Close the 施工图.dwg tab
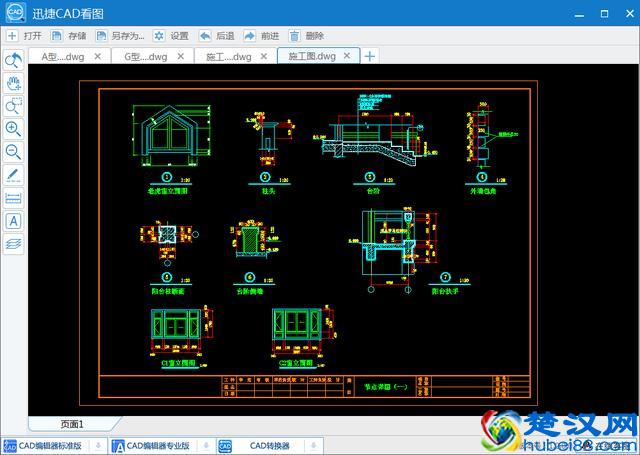Viewport: 640px width, 455px height. coord(349,56)
